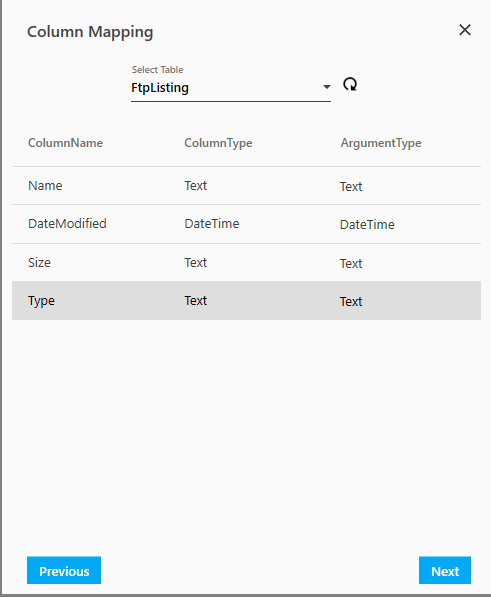Select the Size column row

point(246,263)
